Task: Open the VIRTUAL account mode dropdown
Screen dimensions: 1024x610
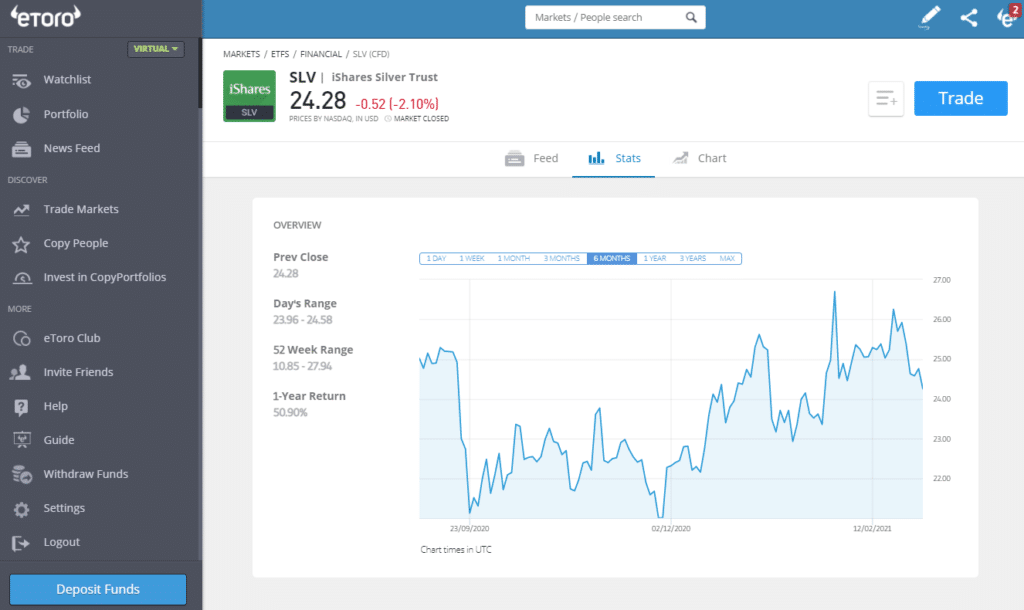Action: (155, 49)
